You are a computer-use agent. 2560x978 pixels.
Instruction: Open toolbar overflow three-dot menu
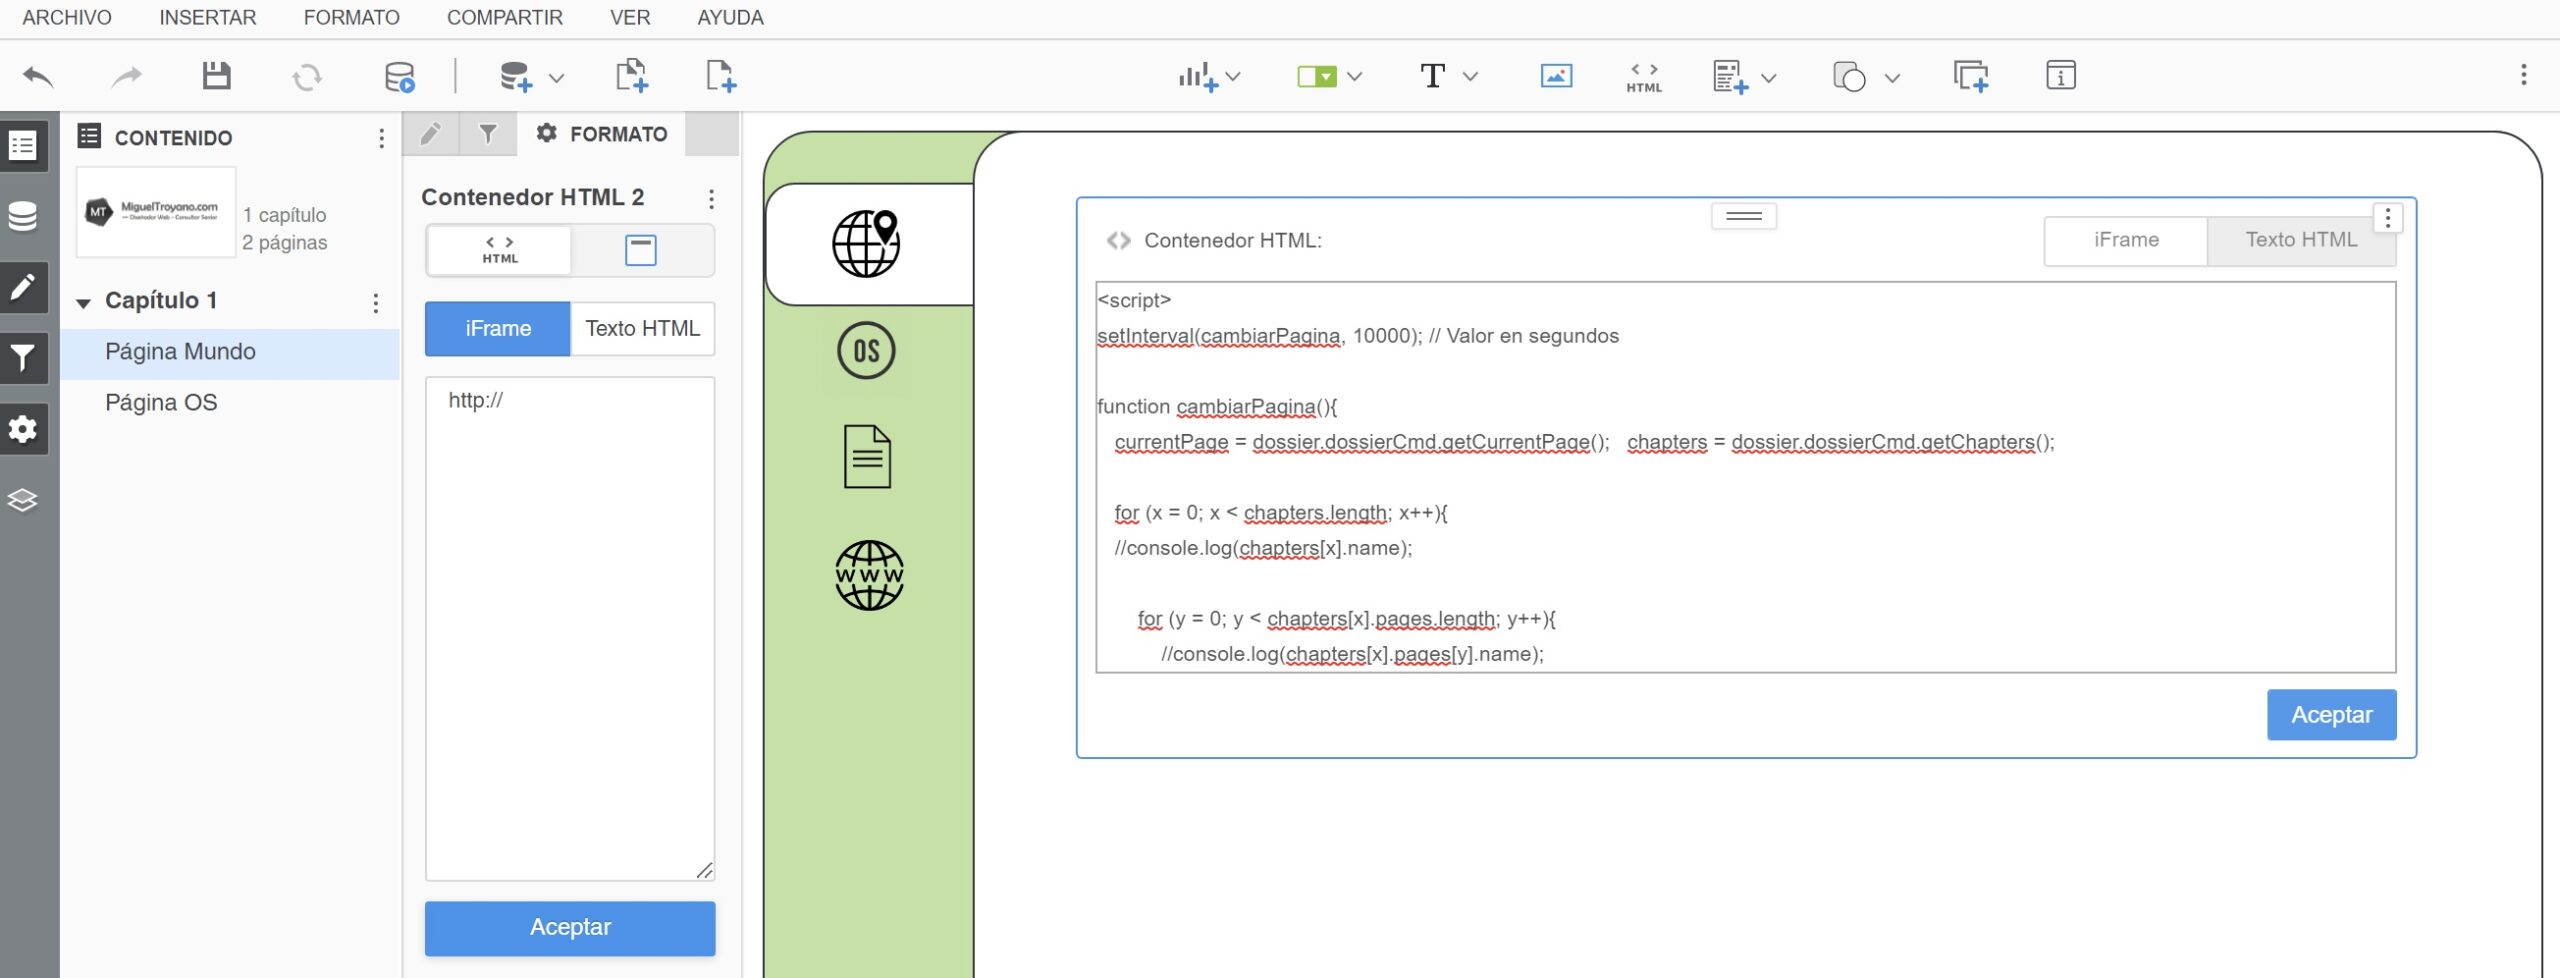(x=2524, y=75)
